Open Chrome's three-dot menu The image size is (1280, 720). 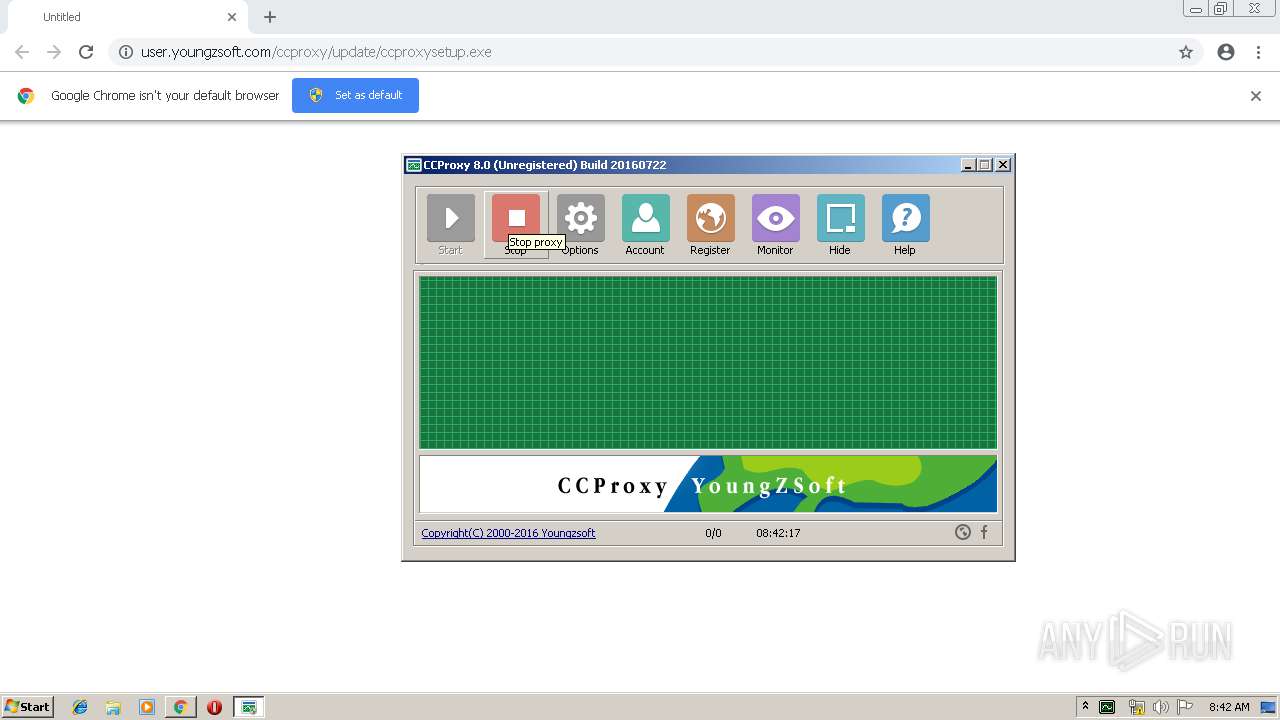pyautogui.click(x=1258, y=52)
